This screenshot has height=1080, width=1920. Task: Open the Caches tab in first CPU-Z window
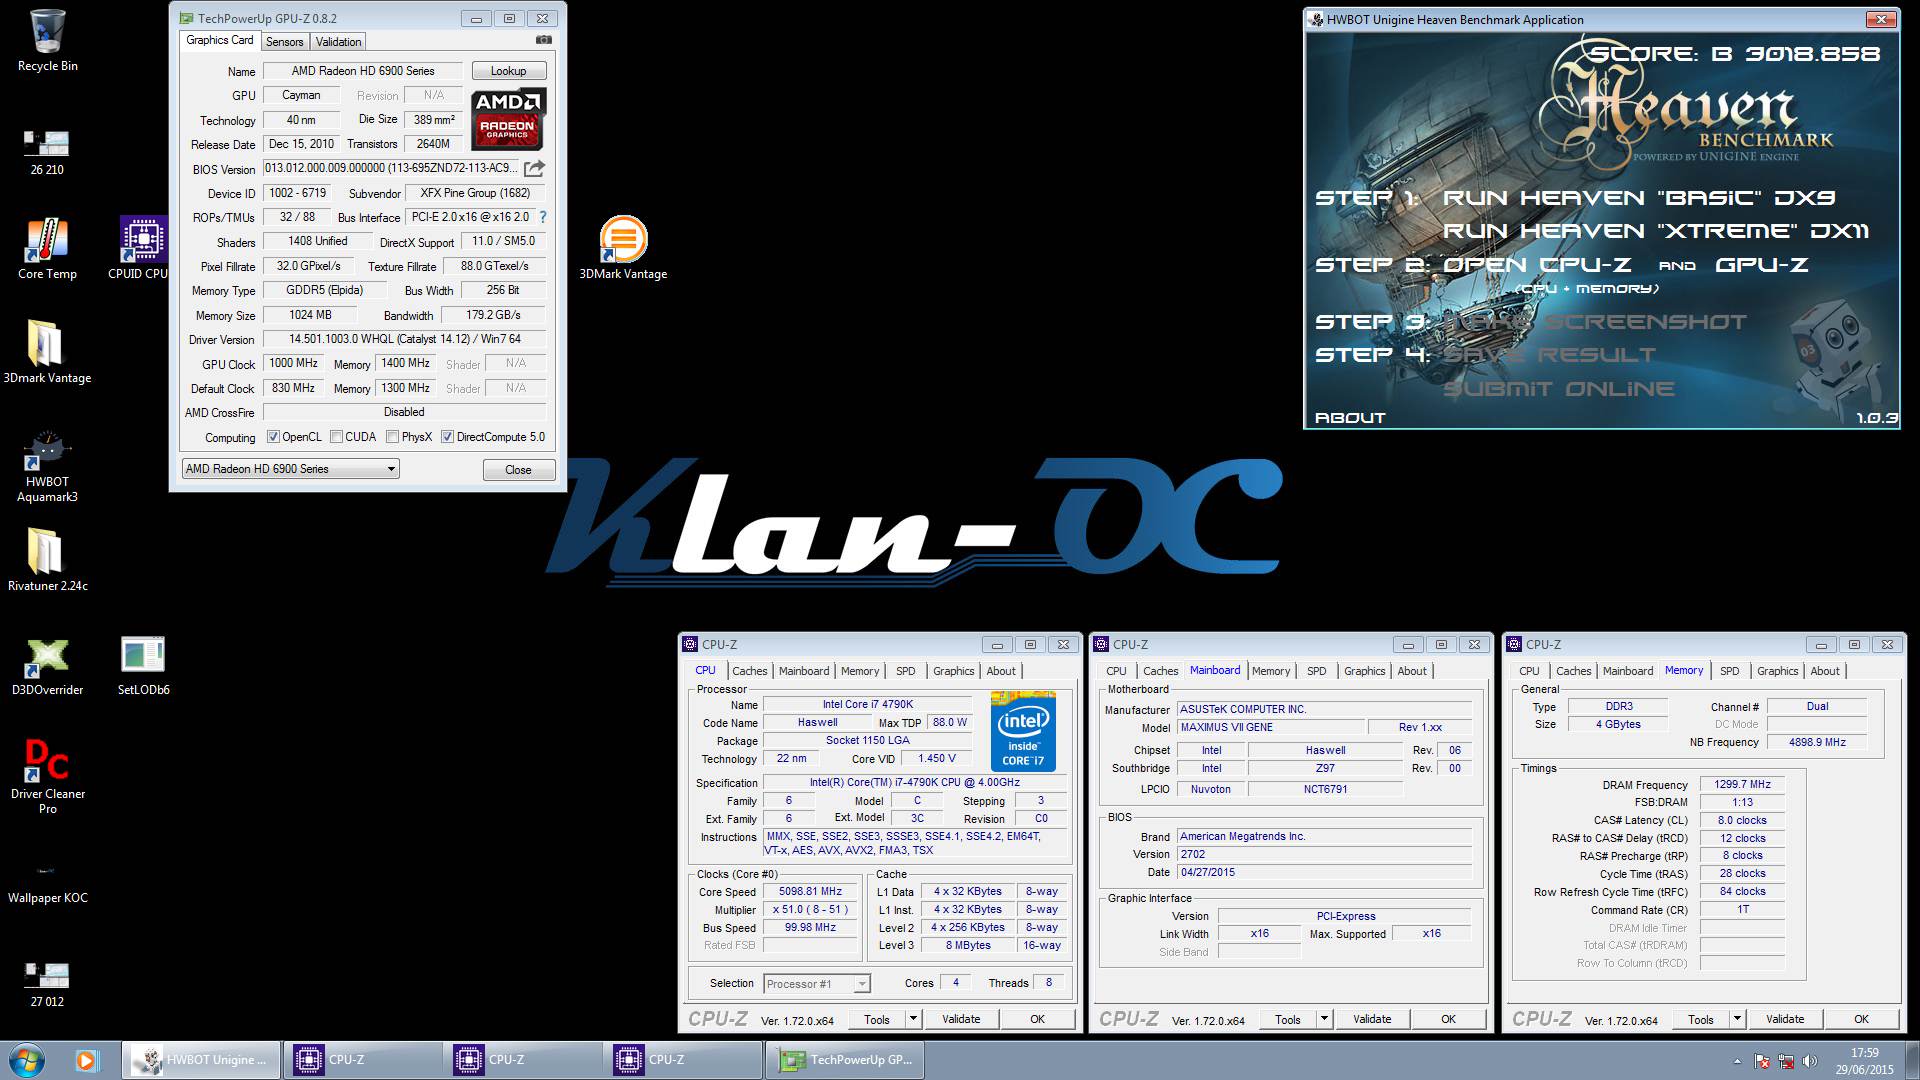pyautogui.click(x=749, y=671)
